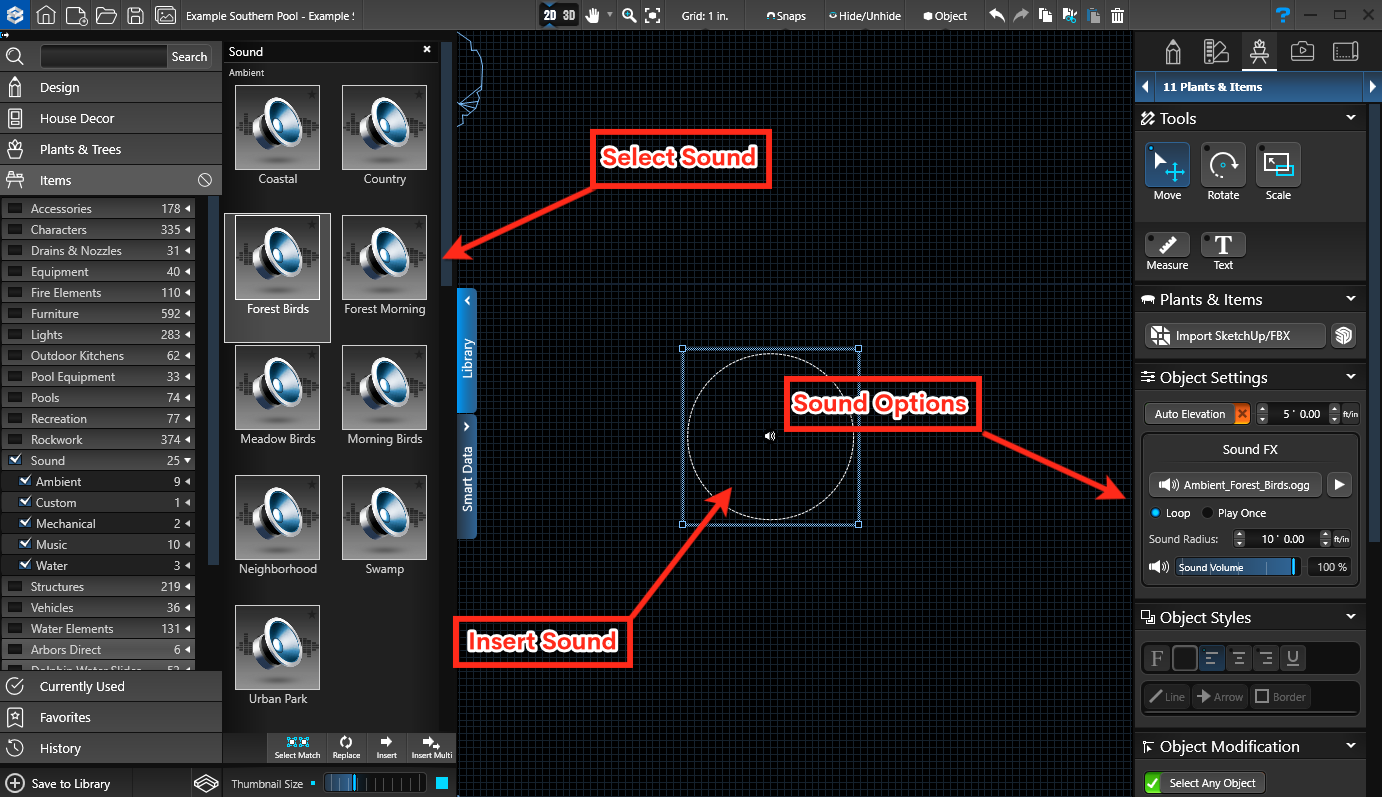Toggle the Custom sounds checkbox
Viewport: 1382px width, 797px height.
coord(23,502)
